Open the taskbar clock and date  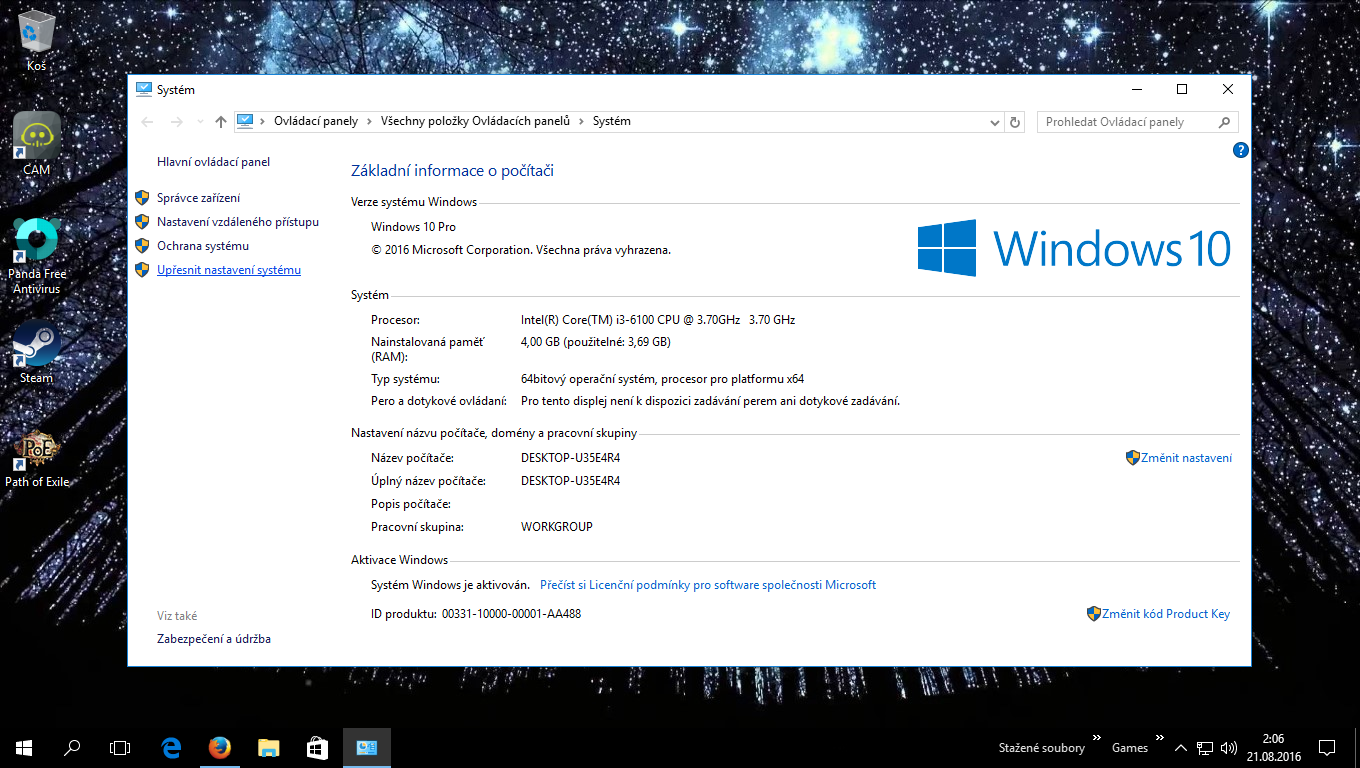tap(1273, 747)
